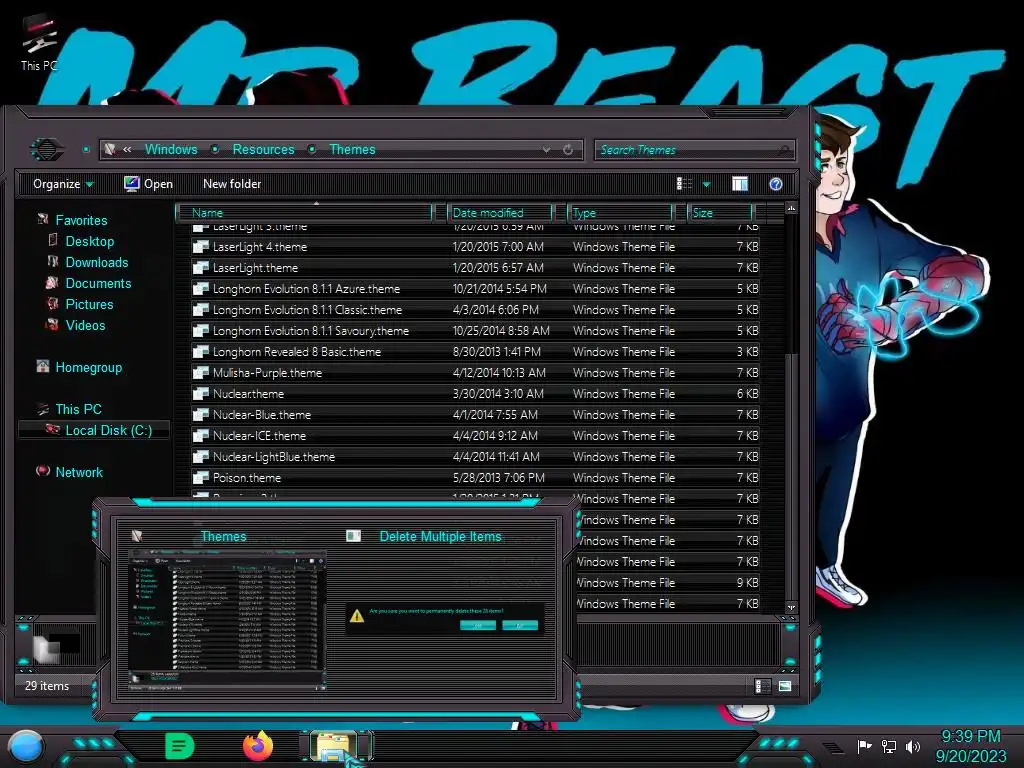Viewport: 1024px width, 768px height.
Task: Refresh the Themes folder view
Action: point(568,150)
